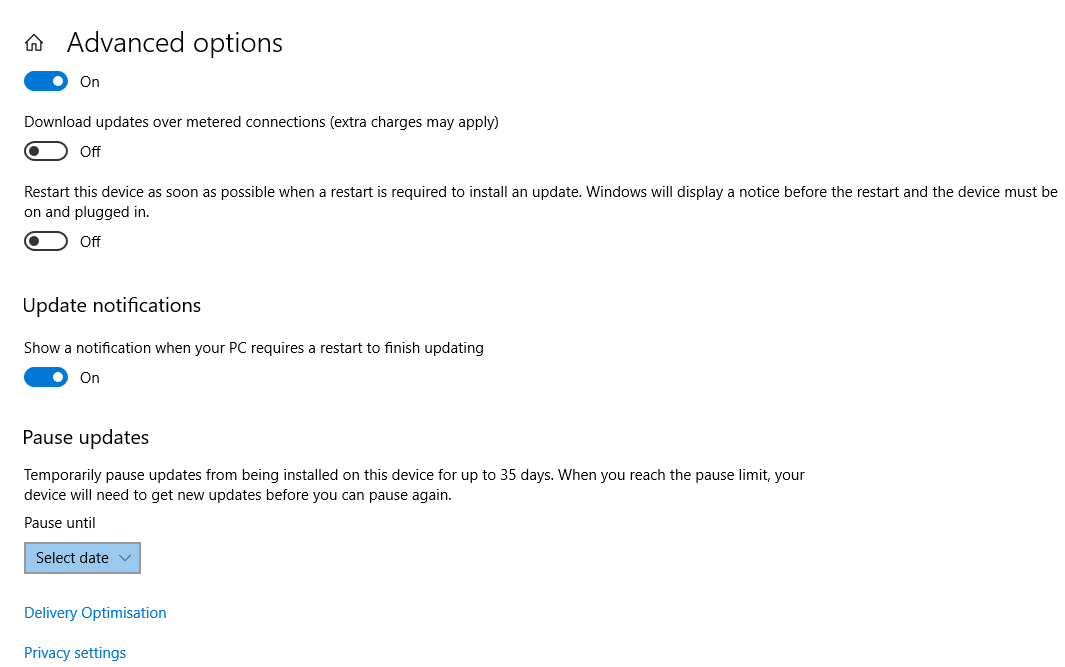This screenshot has width=1065, height=667.
Task: Toggle restart device as soon as possible
Action: pyautogui.click(x=46, y=241)
